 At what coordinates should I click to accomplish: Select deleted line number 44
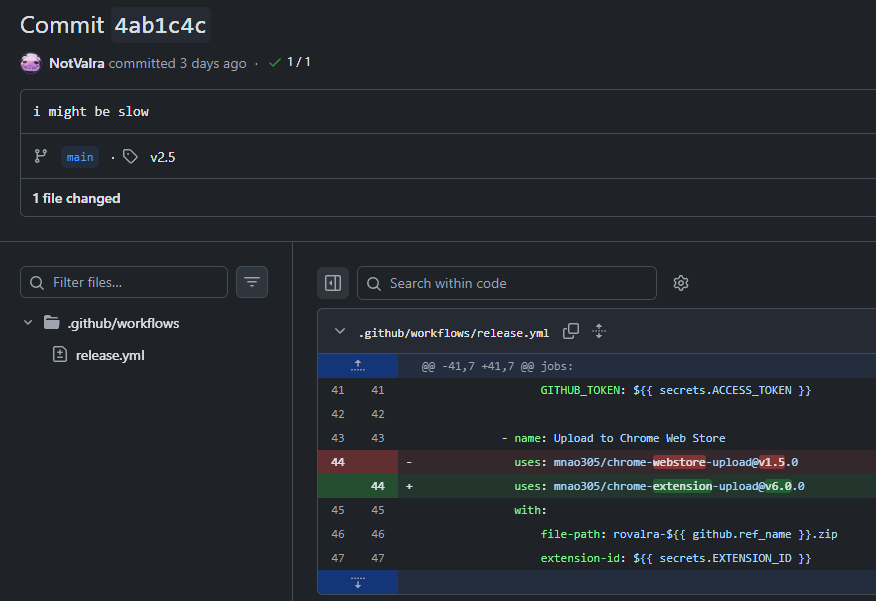point(338,462)
